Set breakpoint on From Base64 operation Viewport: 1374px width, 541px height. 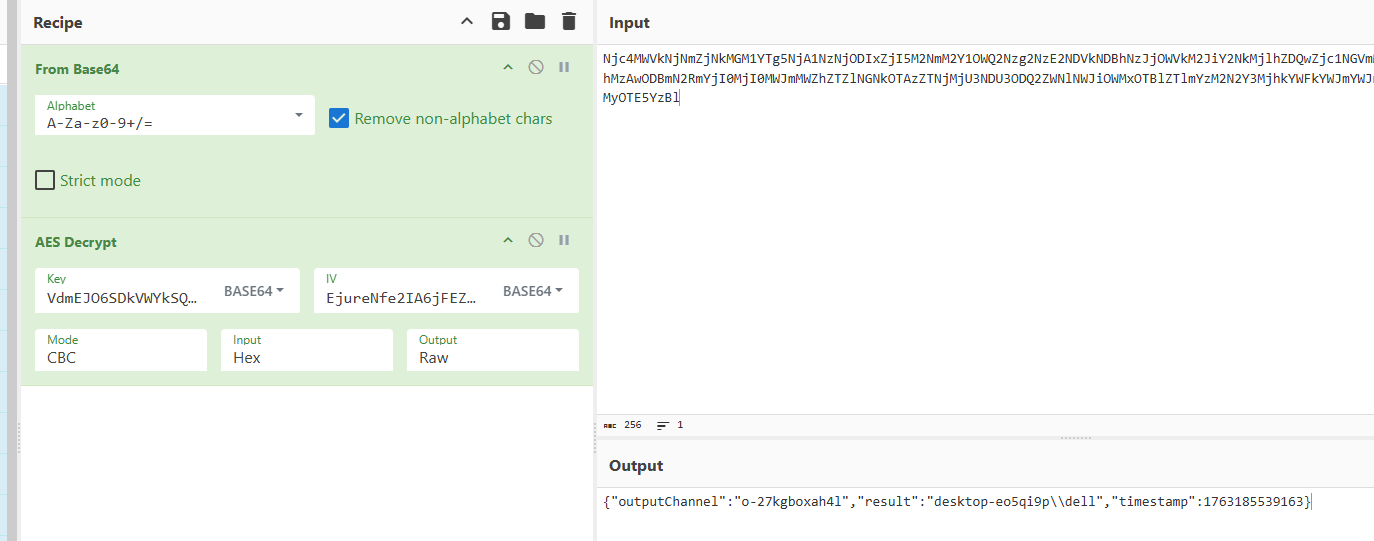click(564, 67)
